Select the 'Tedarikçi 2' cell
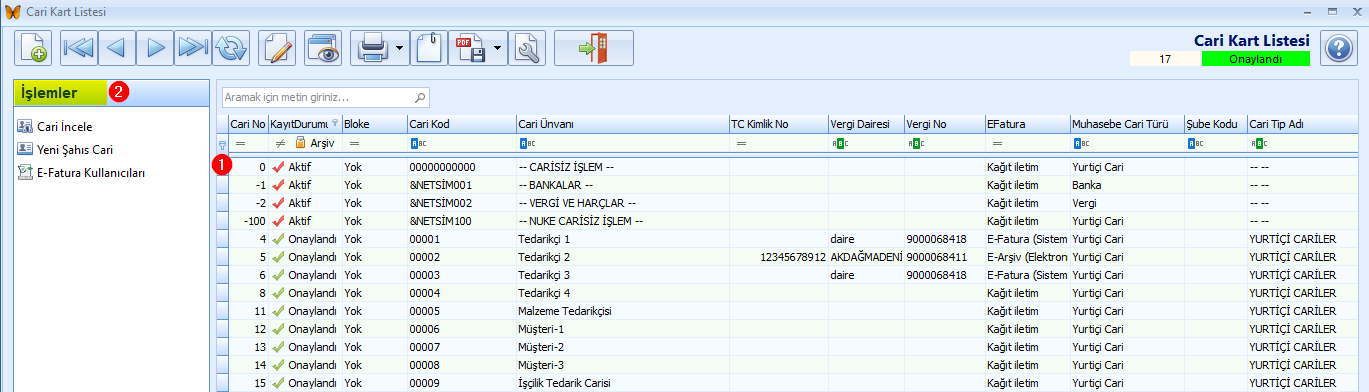 click(622, 257)
